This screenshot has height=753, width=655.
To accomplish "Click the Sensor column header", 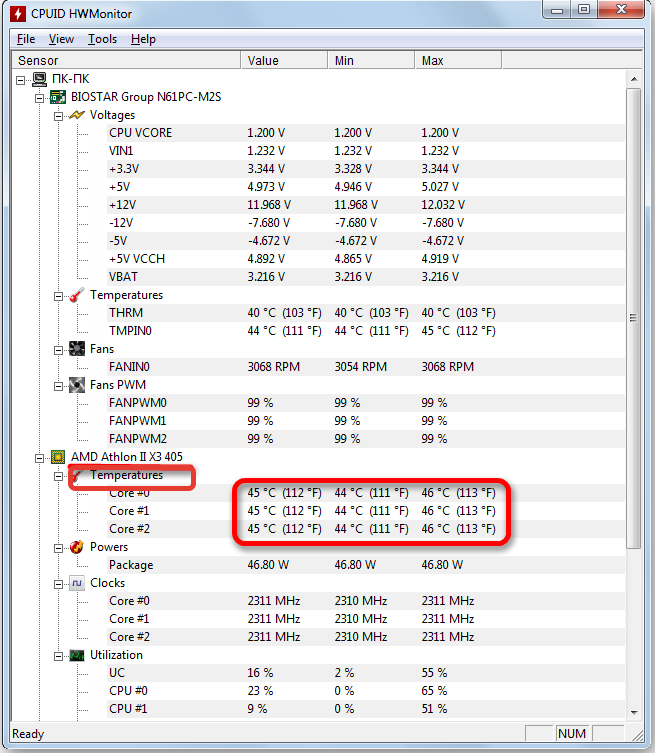I will tap(126, 61).
